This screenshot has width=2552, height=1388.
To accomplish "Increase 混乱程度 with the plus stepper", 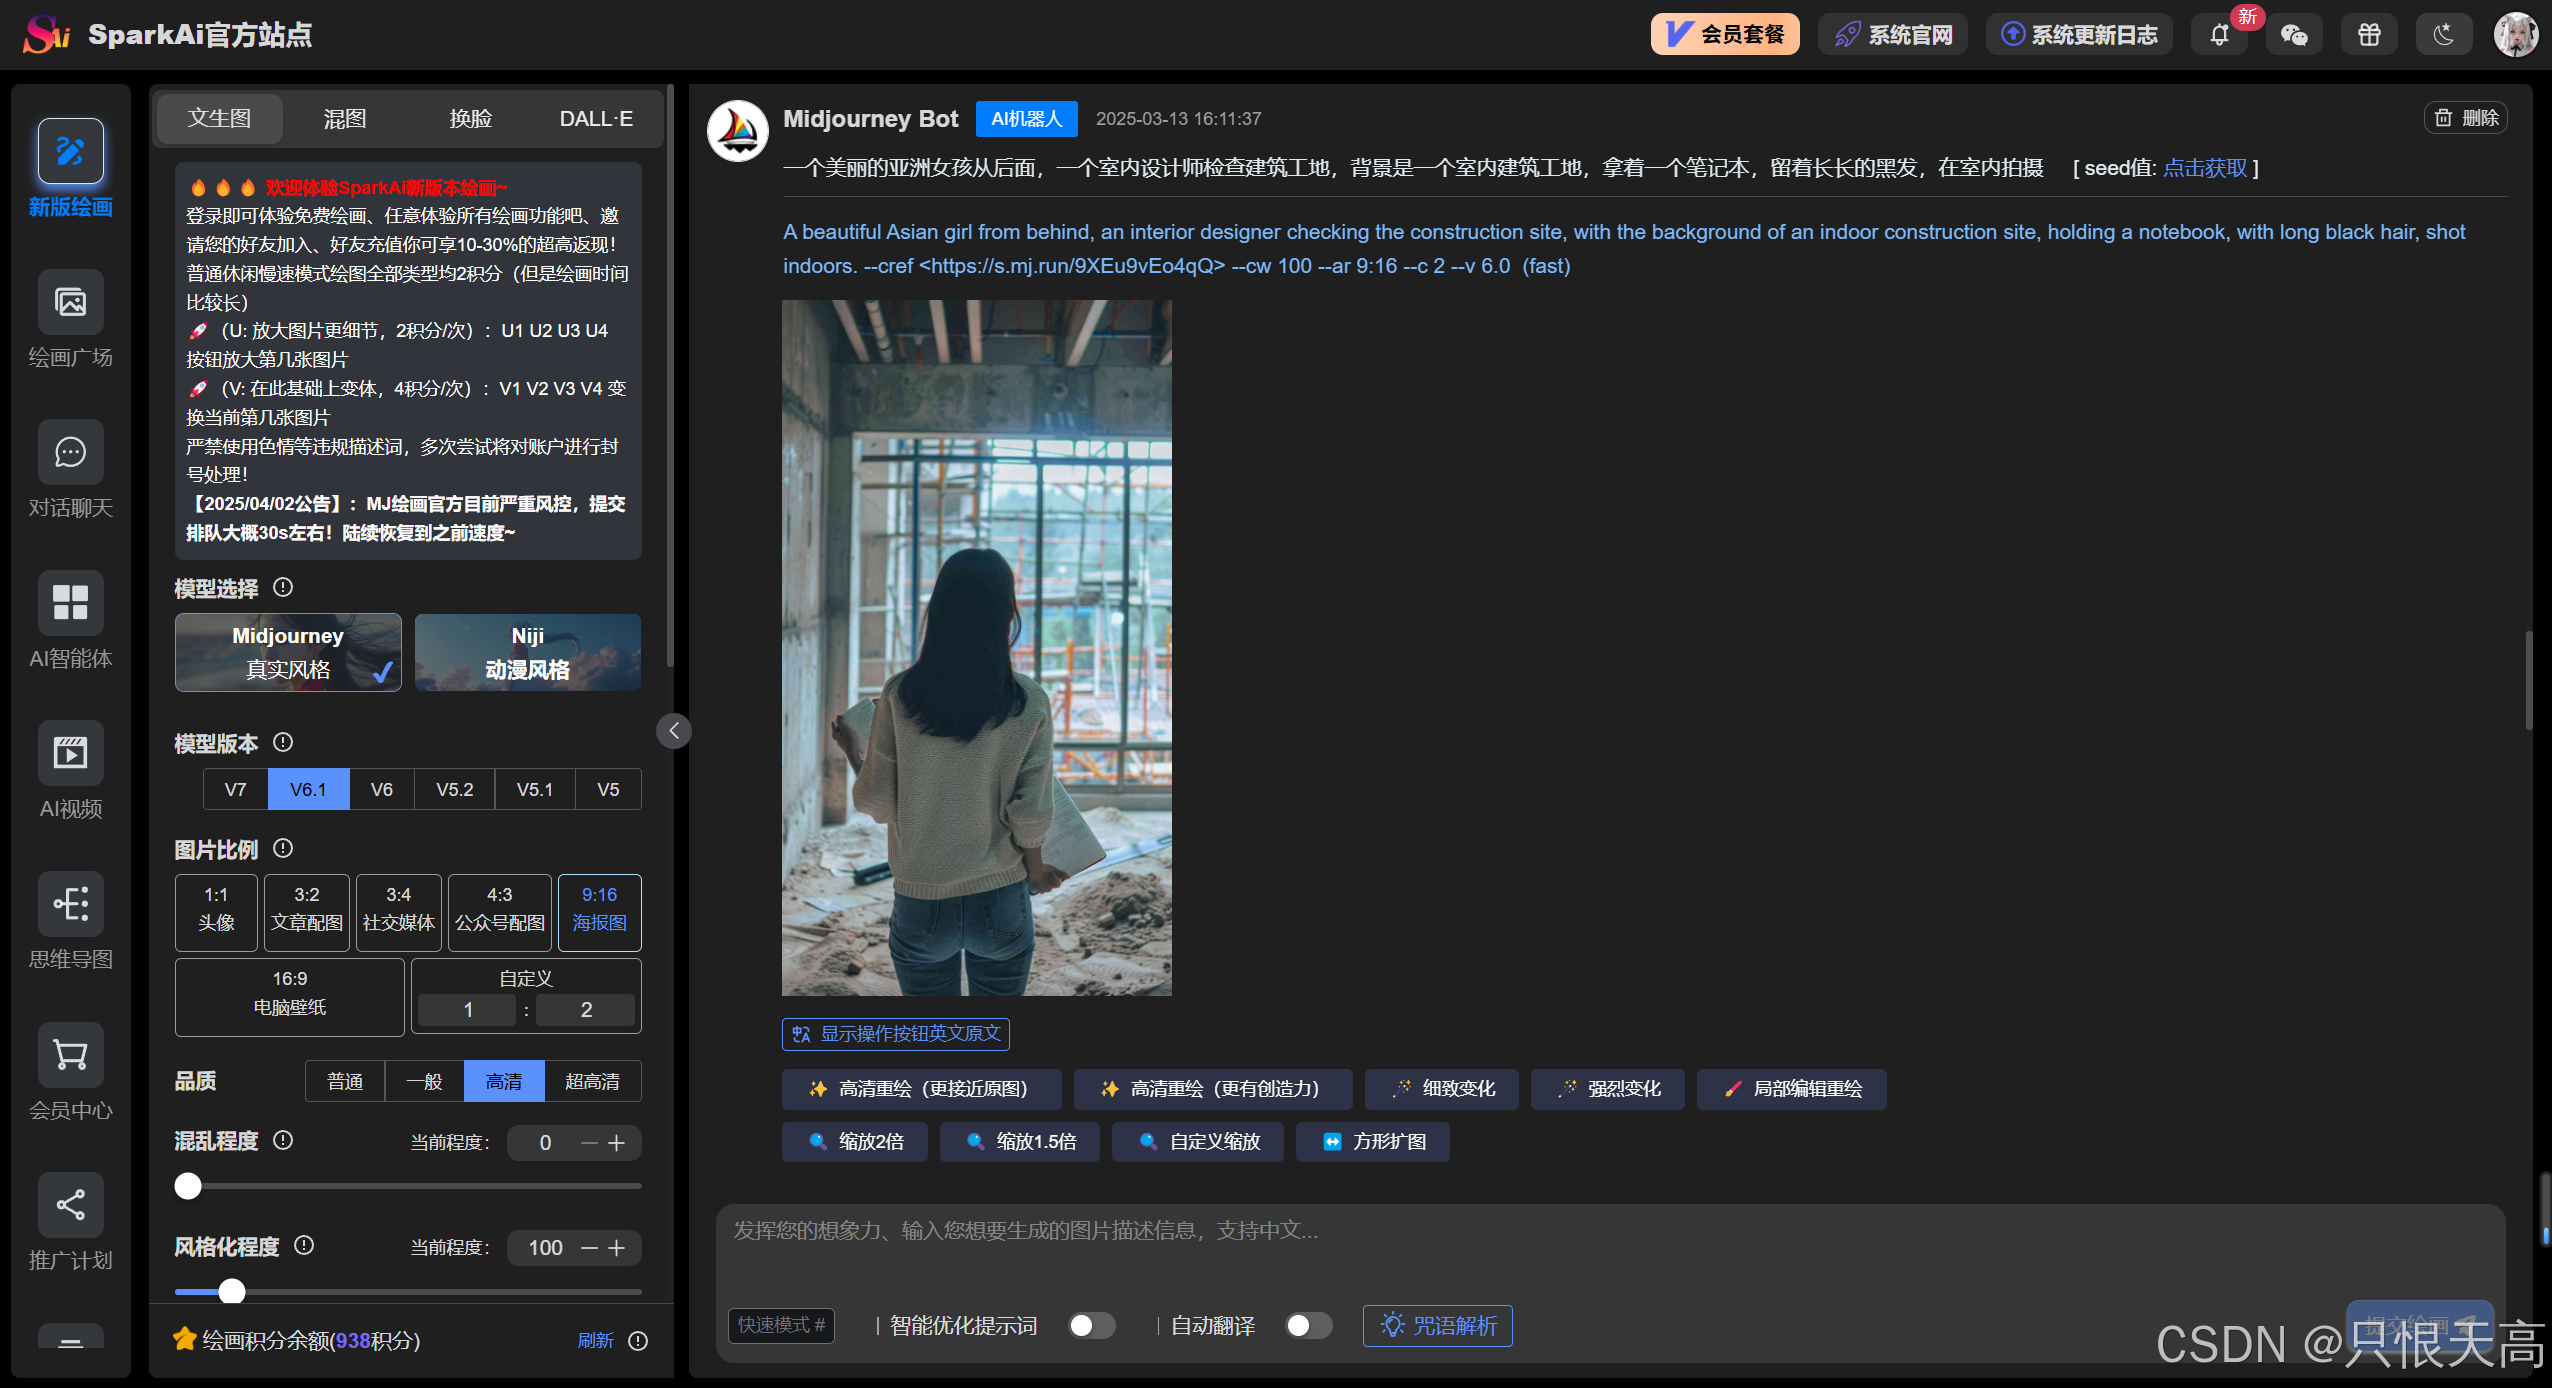I will (617, 1143).
